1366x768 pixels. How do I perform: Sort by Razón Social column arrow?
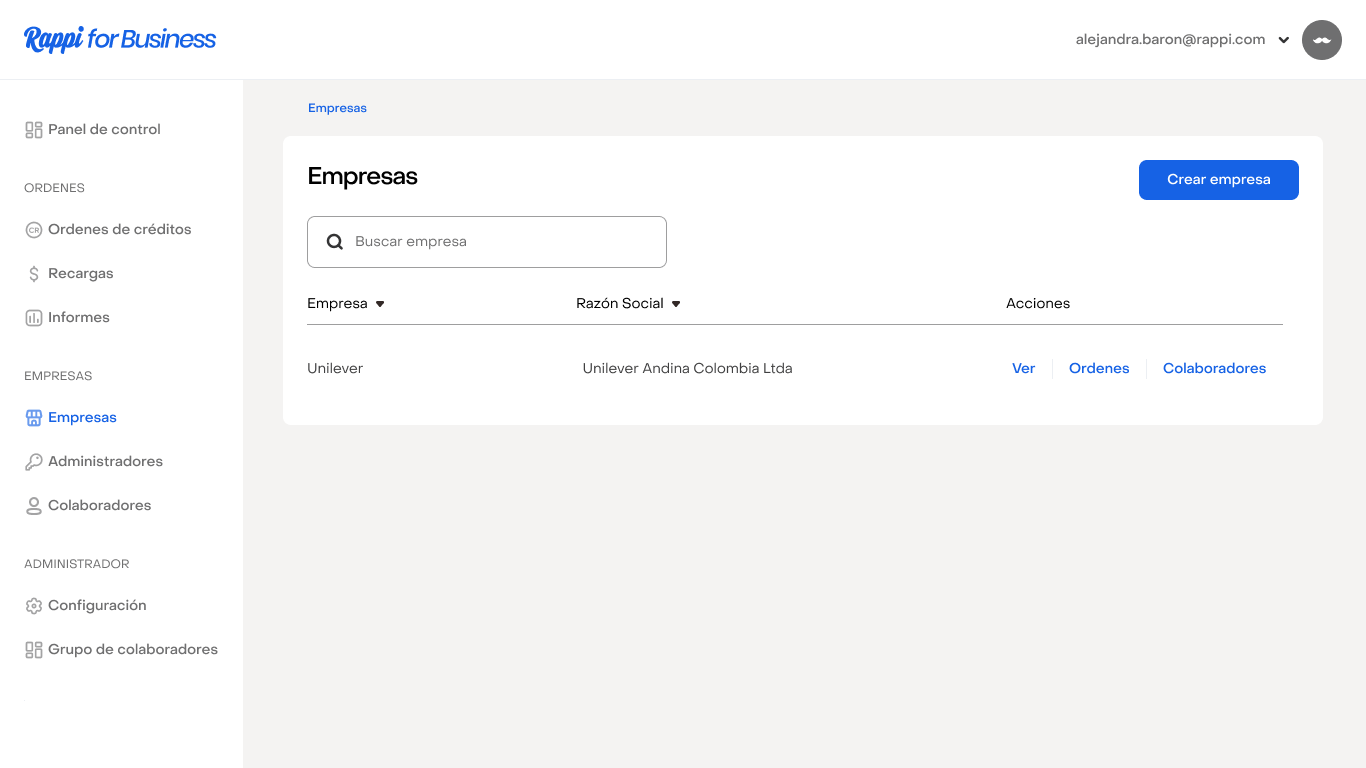(x=676, y=304)
